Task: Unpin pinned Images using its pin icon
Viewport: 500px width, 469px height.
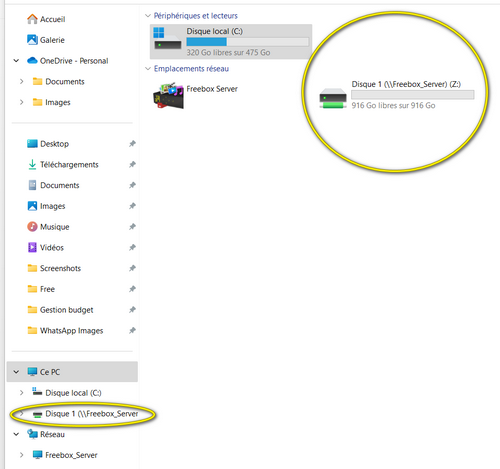Action: tap(132, 206)
